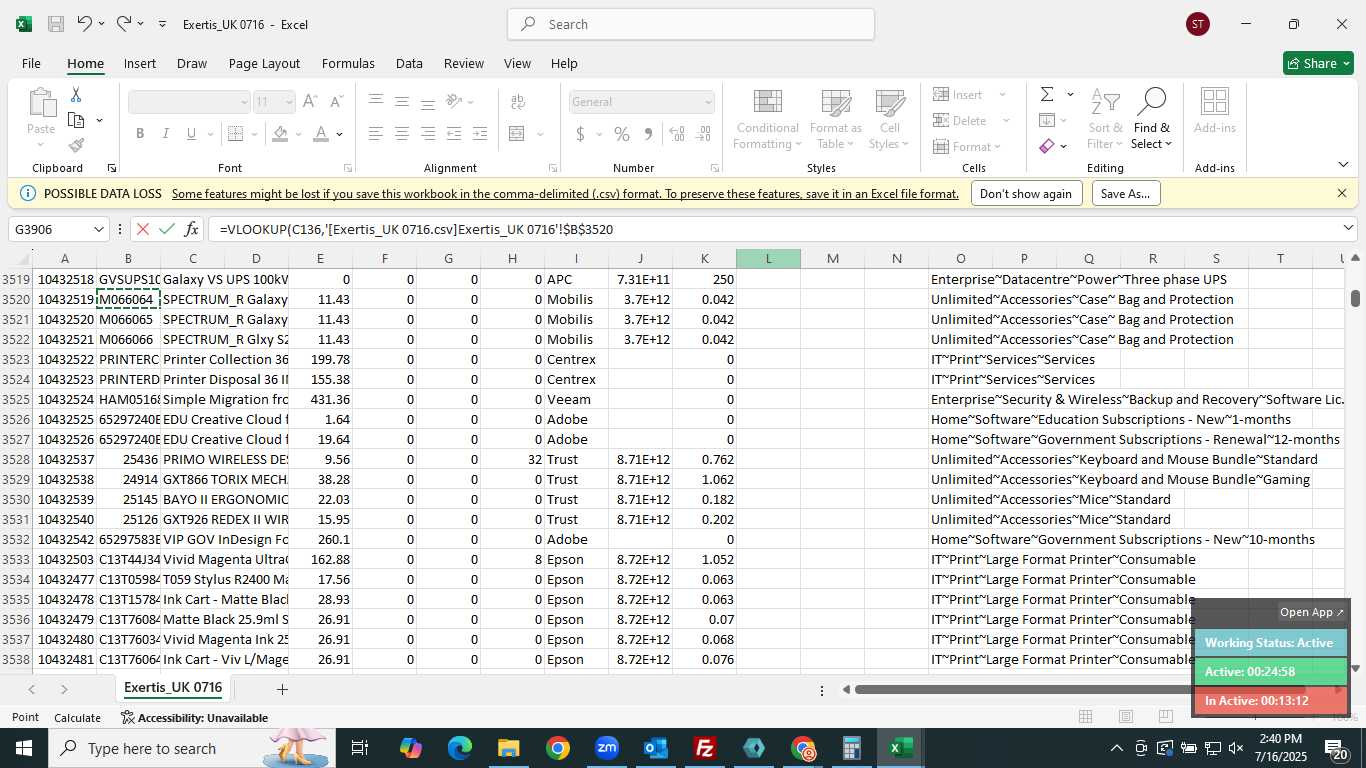Collapse the ribbon with the chevron

[1343, 165]
